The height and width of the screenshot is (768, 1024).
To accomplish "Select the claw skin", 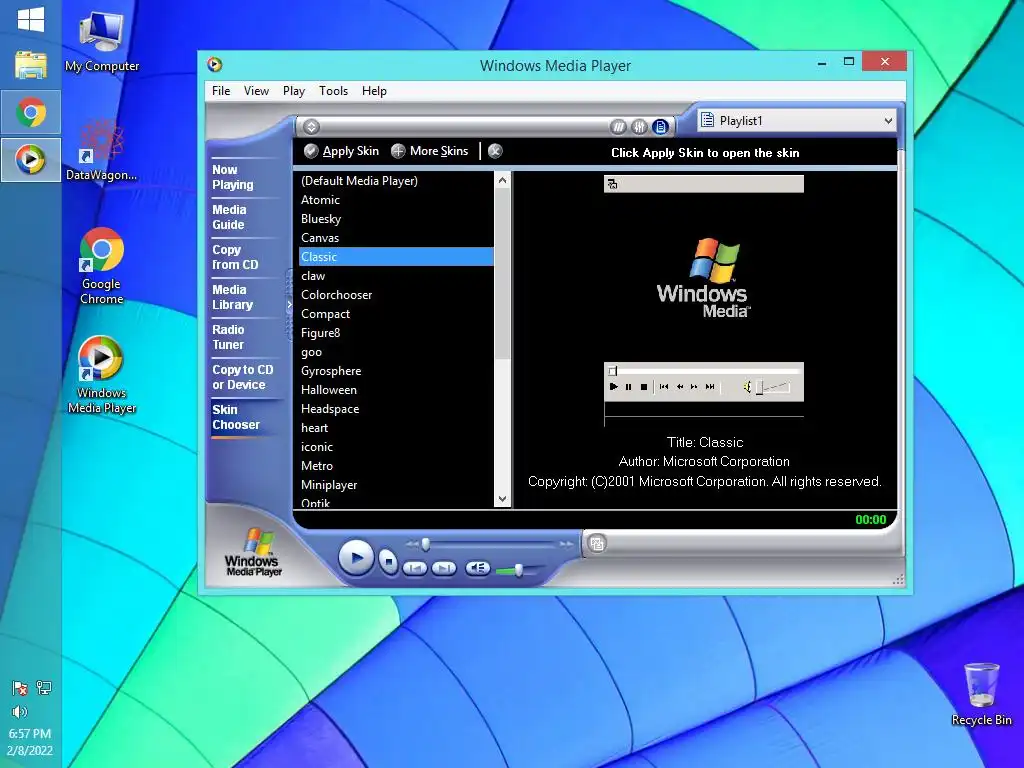I will [x=396, y=276].
